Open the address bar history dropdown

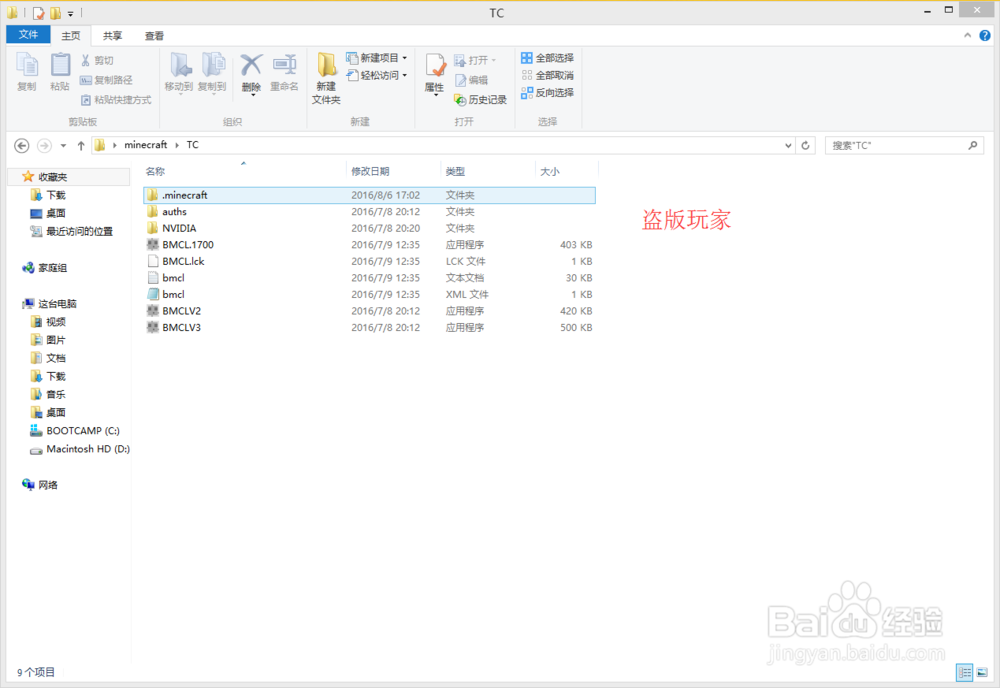tap(788, 144)
